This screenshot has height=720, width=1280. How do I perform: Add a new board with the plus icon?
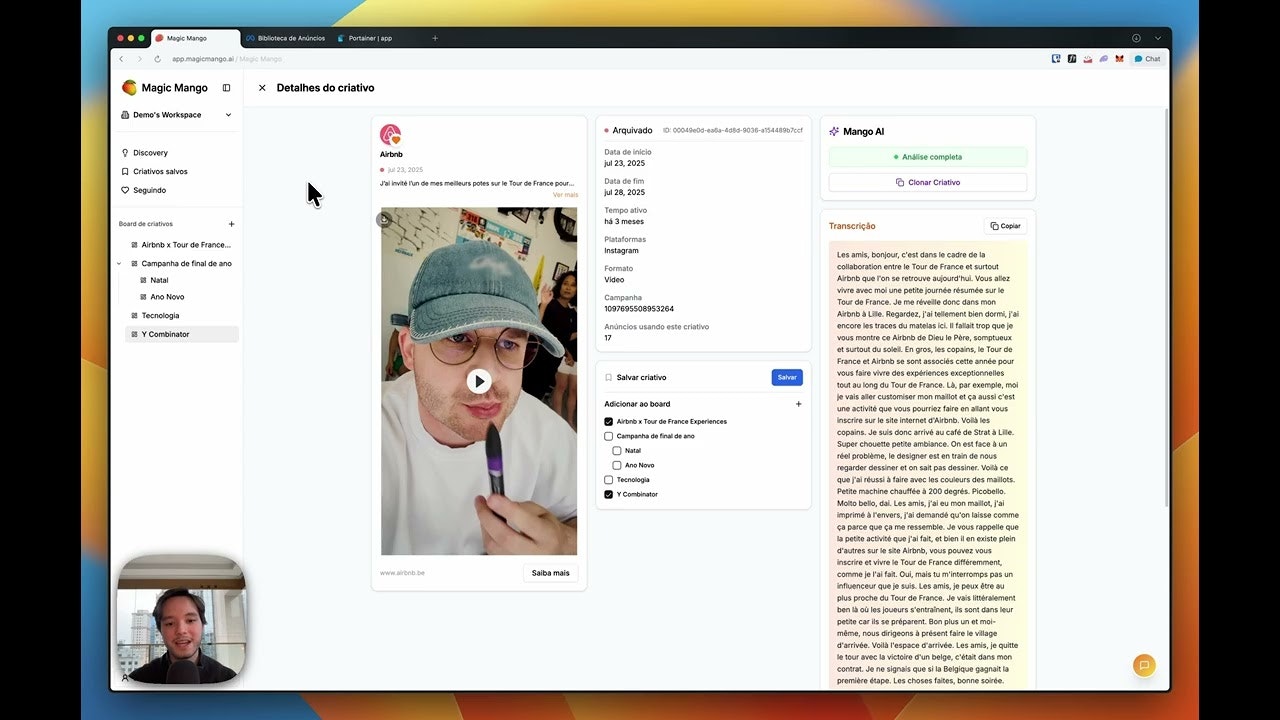[231, 223]
